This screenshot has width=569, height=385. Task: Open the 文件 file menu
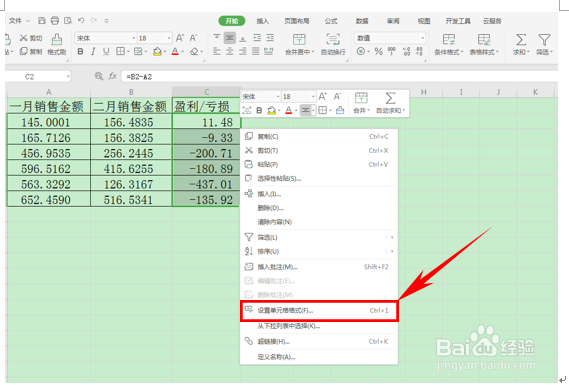click(18, 21)
